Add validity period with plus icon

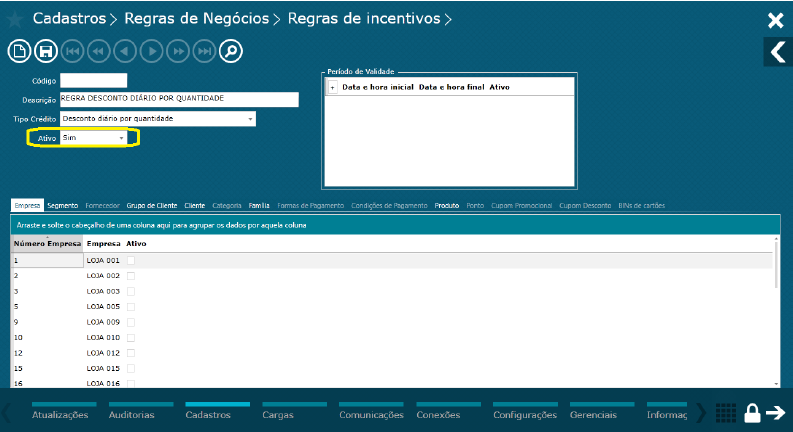(332, 88)
